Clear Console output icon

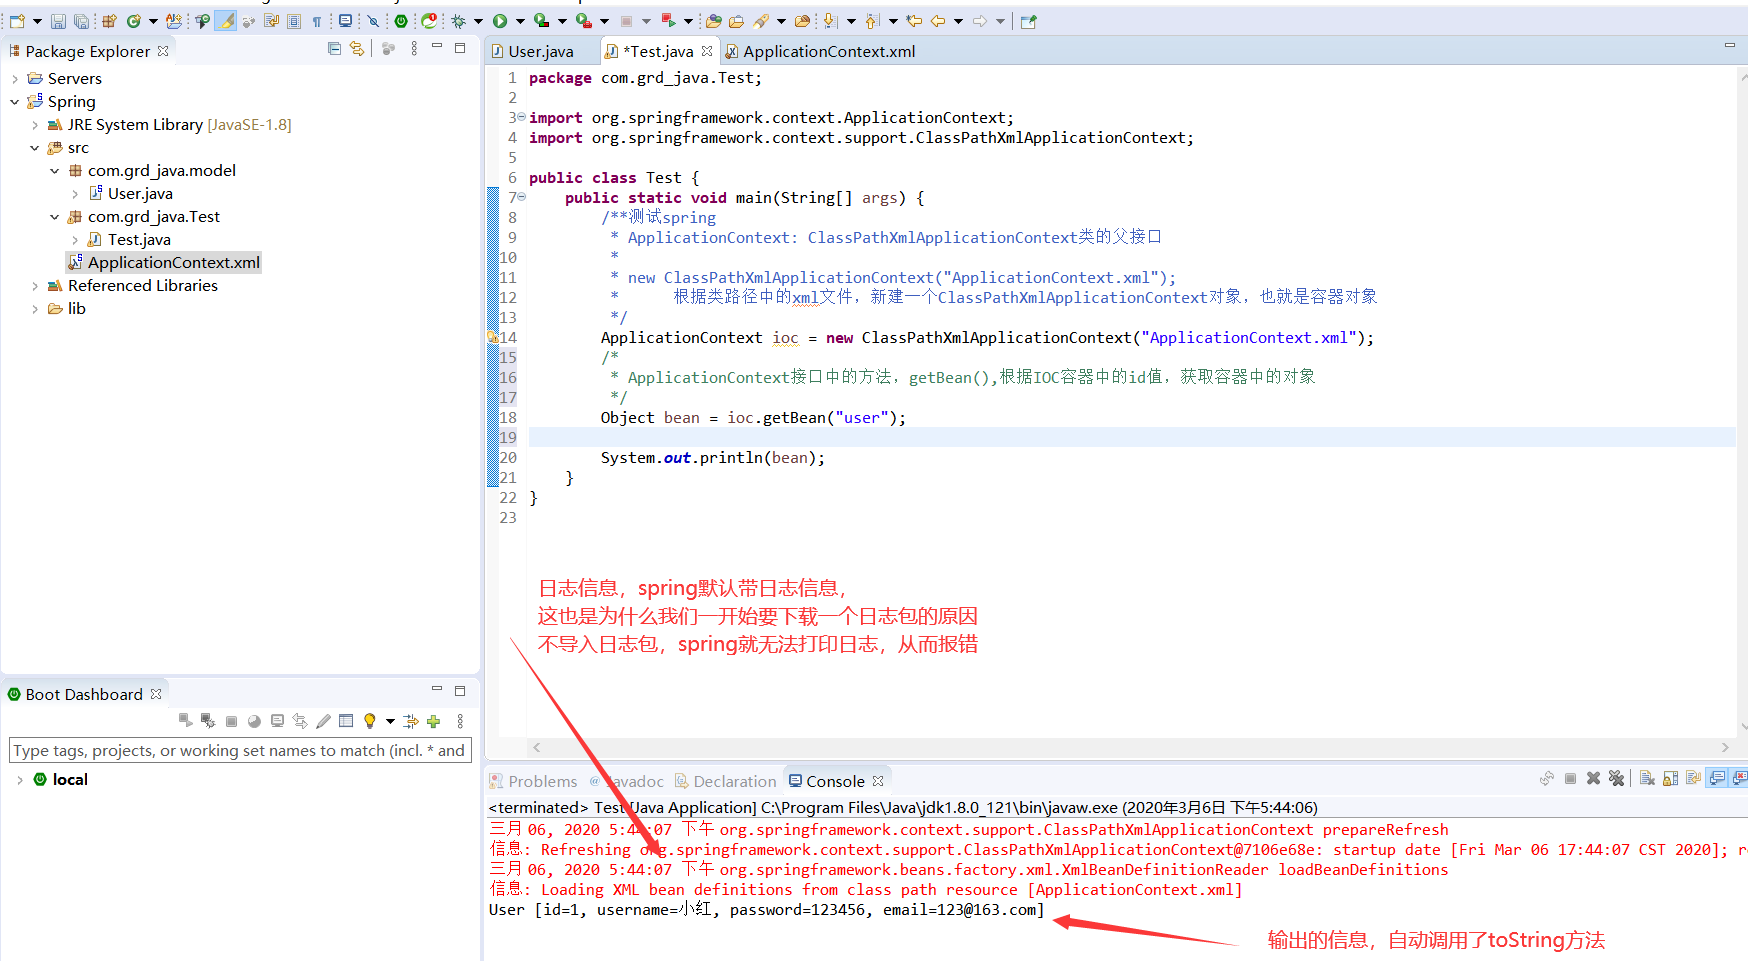coord(1647,778)
